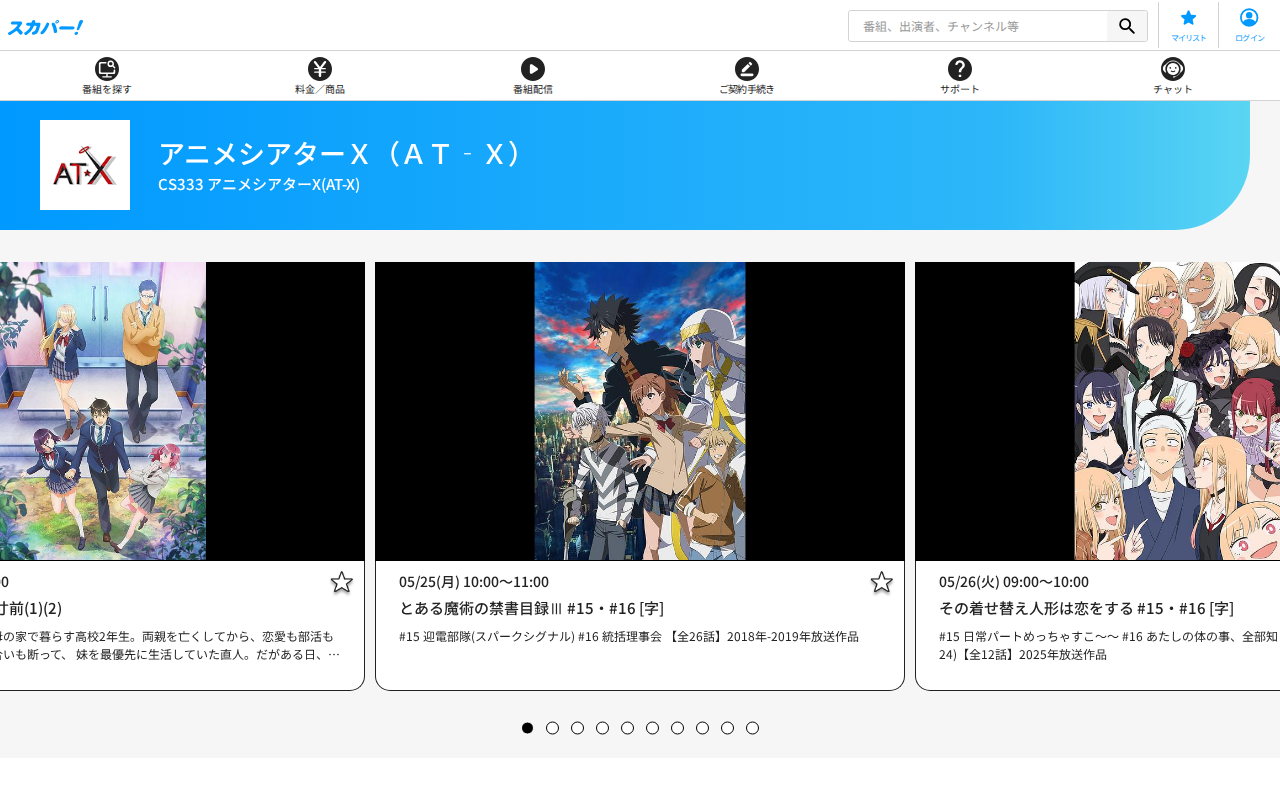The image size is (1280, 800).
Task: Click first card description about 高校2年生
Action: click(x=170, y=645)
